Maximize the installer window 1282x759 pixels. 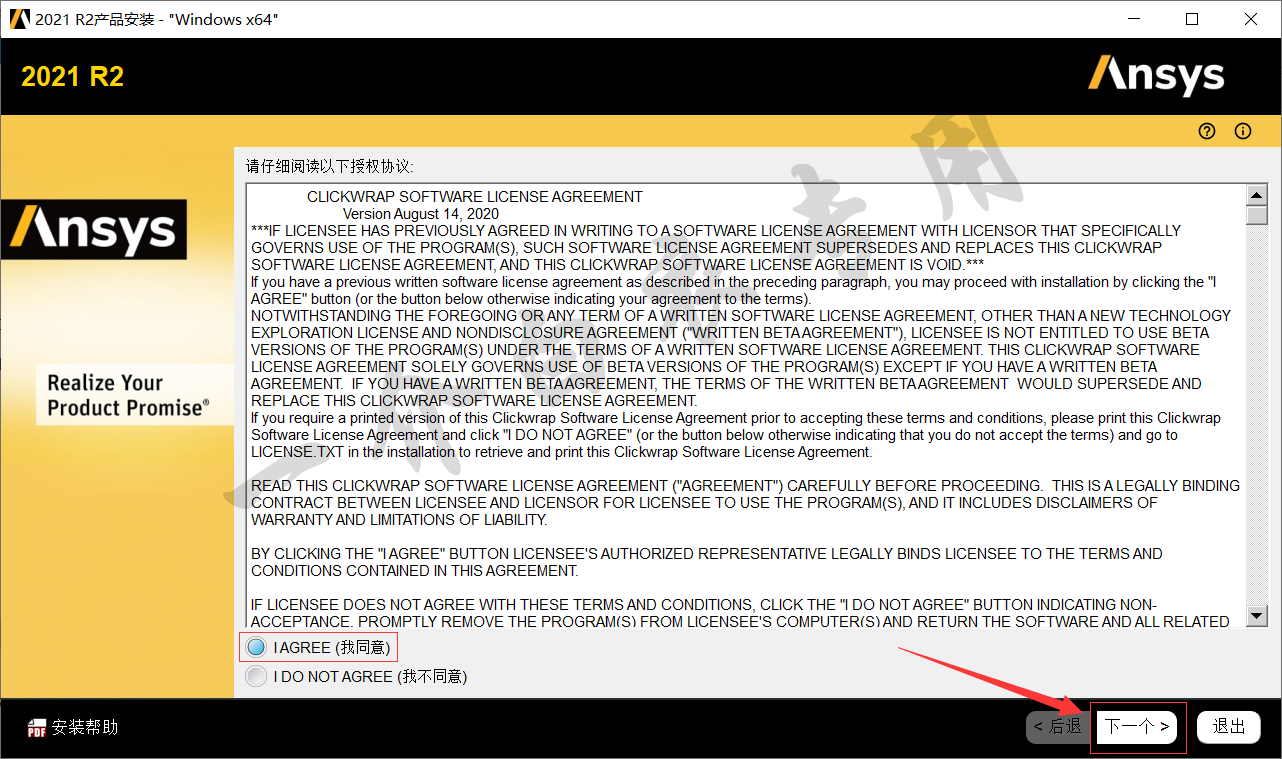1192,19
